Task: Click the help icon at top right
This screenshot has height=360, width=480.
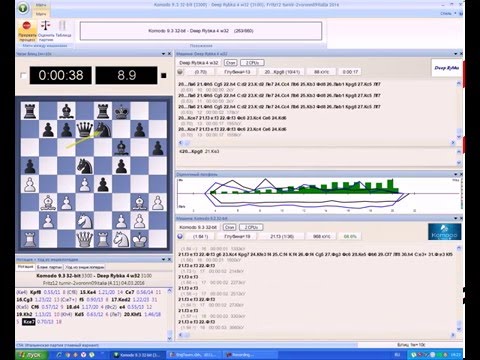Action: pyautogui.click(x=461, y=14)
